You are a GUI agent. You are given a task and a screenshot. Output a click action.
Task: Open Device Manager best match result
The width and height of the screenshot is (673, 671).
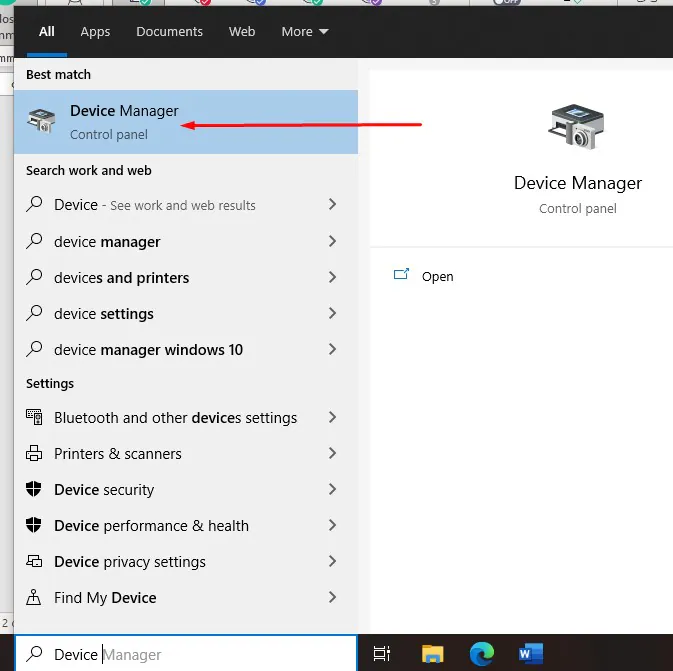coord(186,122)
